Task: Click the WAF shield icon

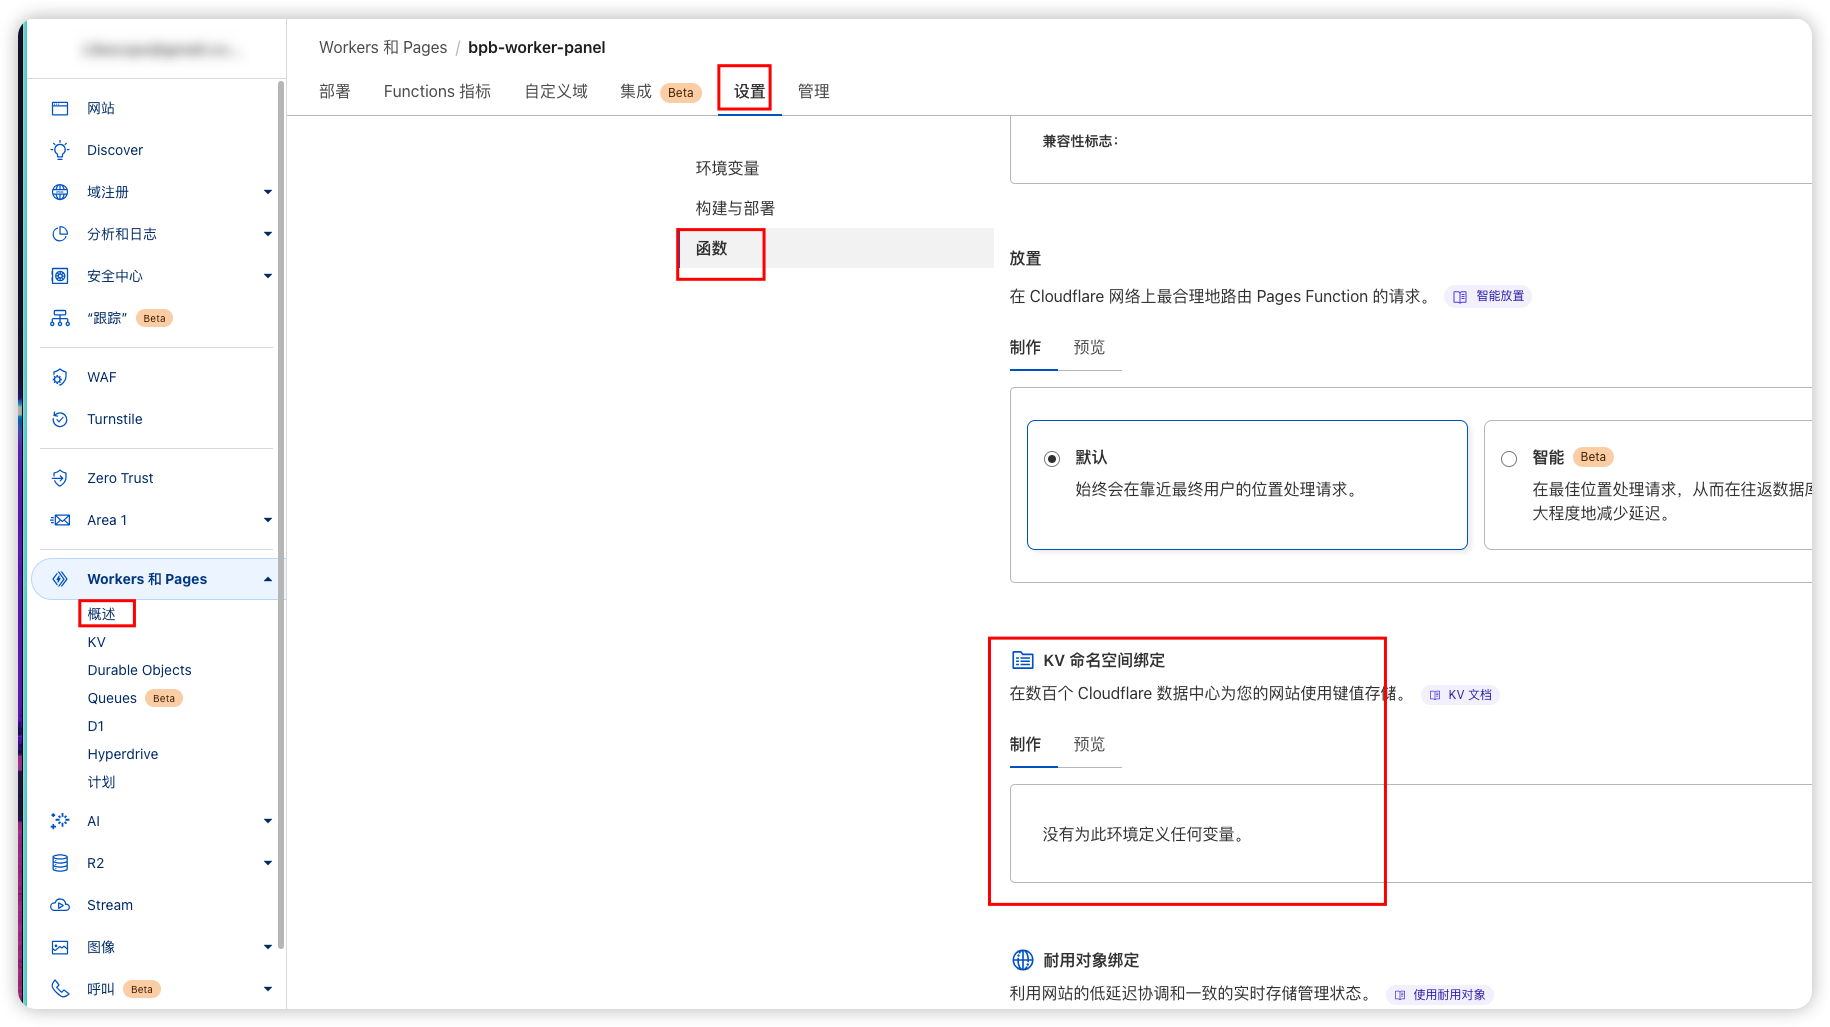Action: pyautogui.click(x=60, y=377)
